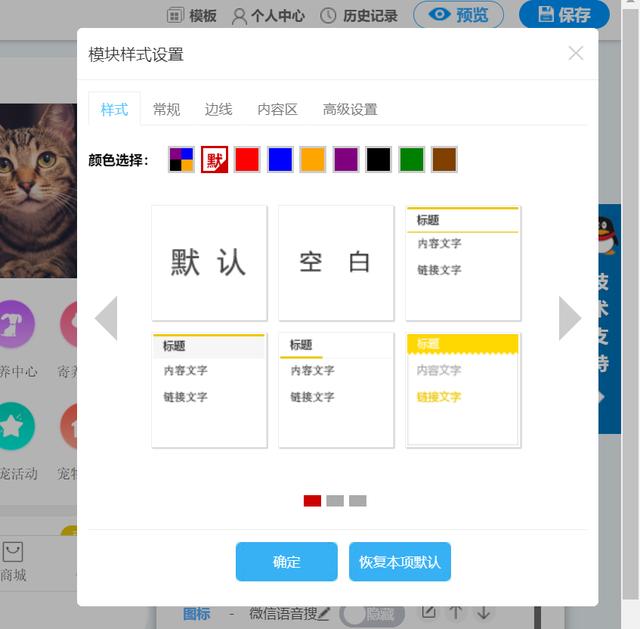Pick the blue color swatch
The height and width of the screenshot is (629, 640).
point(280,159)
